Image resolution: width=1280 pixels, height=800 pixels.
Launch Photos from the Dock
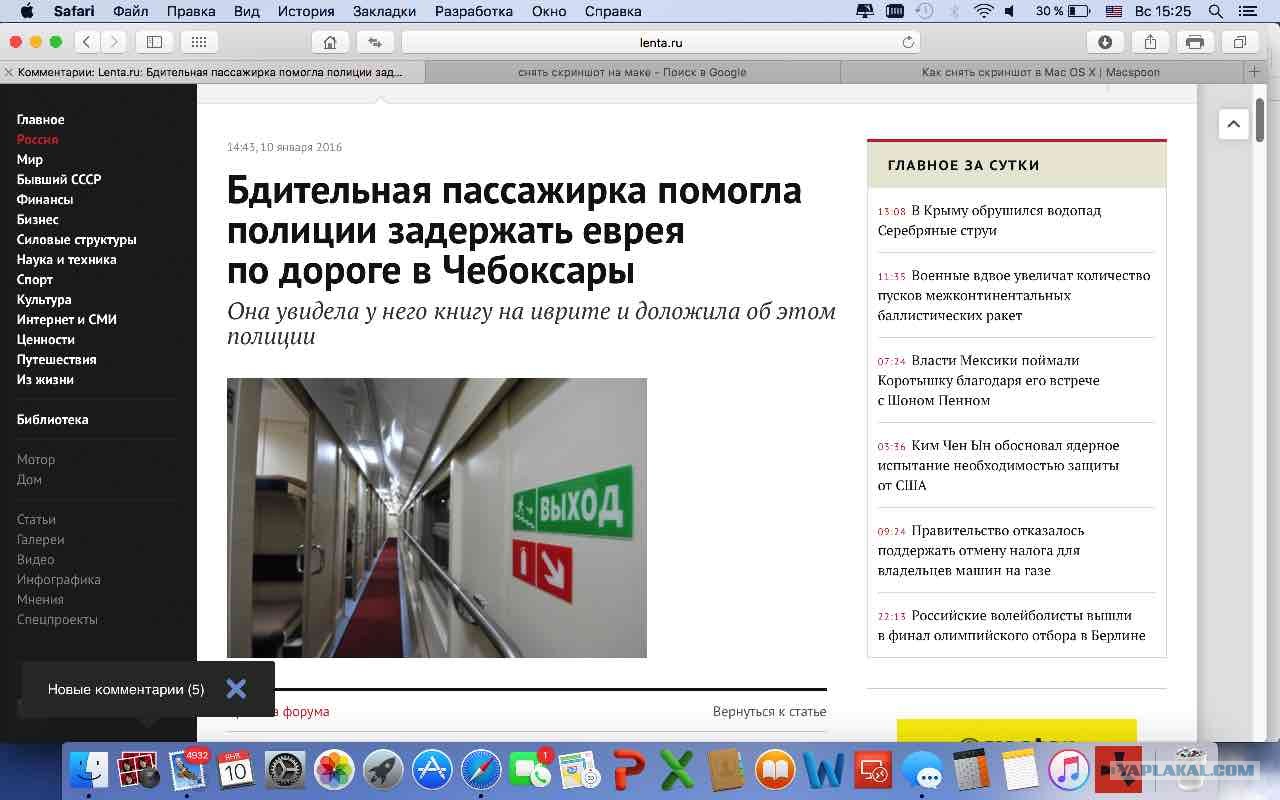pyautogui.click(x=334, y=769)
